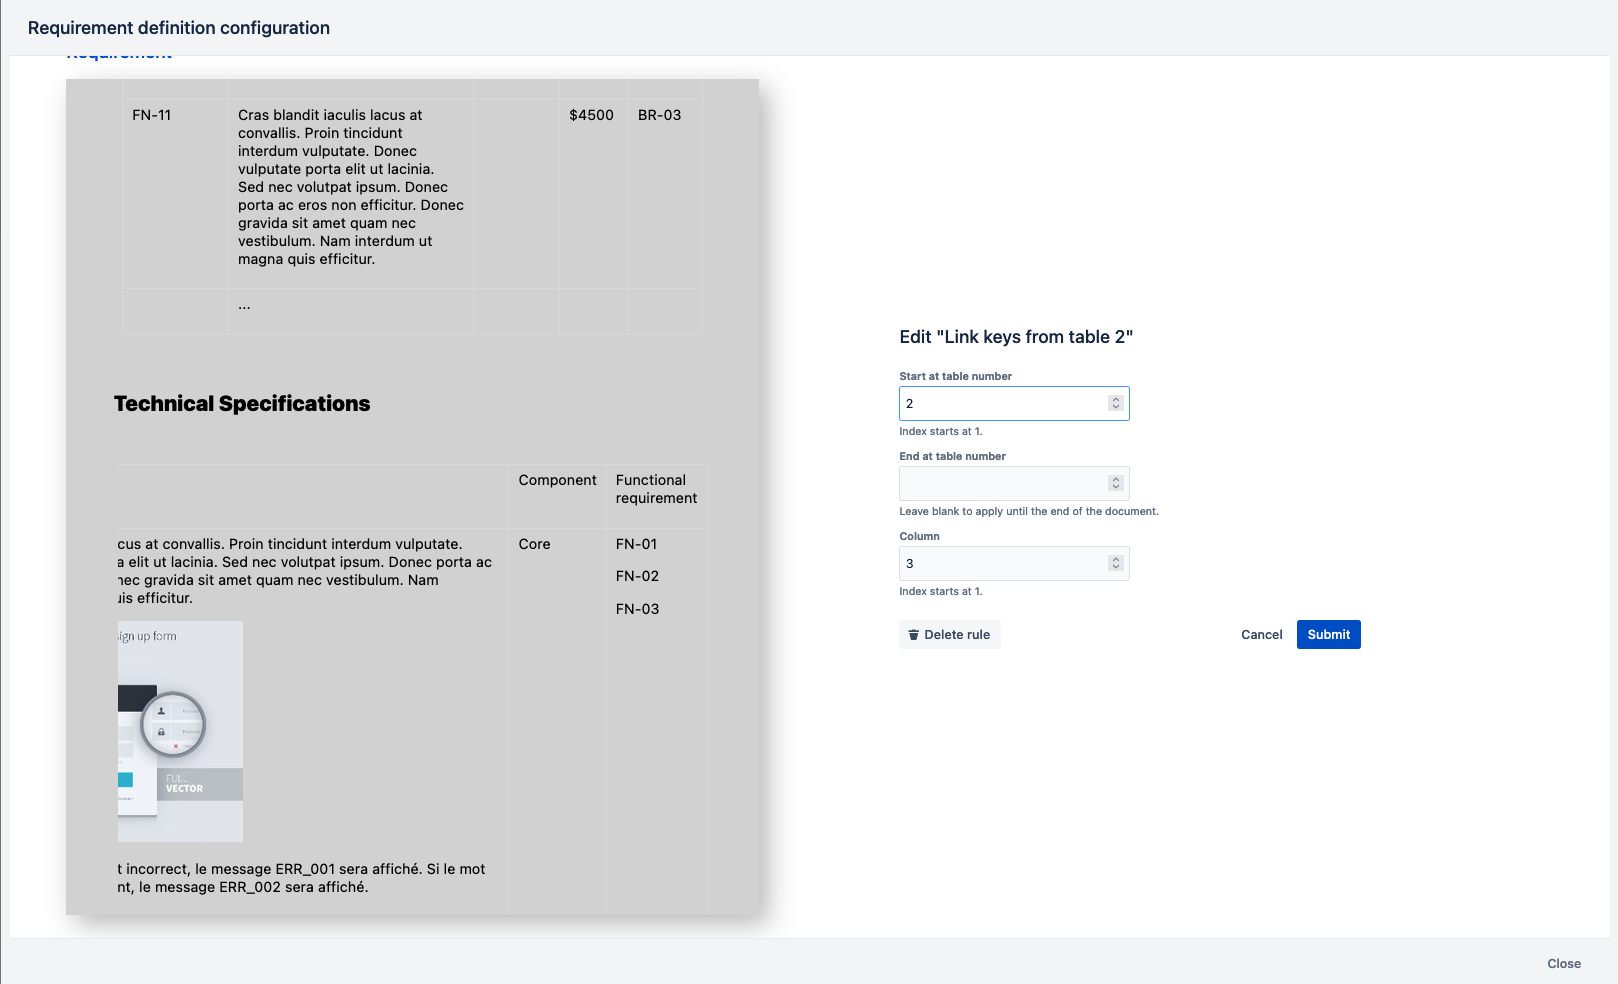Click the End at table number stepper arrows

coord(1116,484)
